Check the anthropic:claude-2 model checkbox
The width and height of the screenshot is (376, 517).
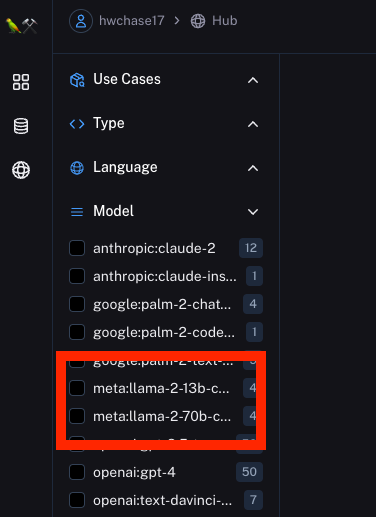click(77, 248)
